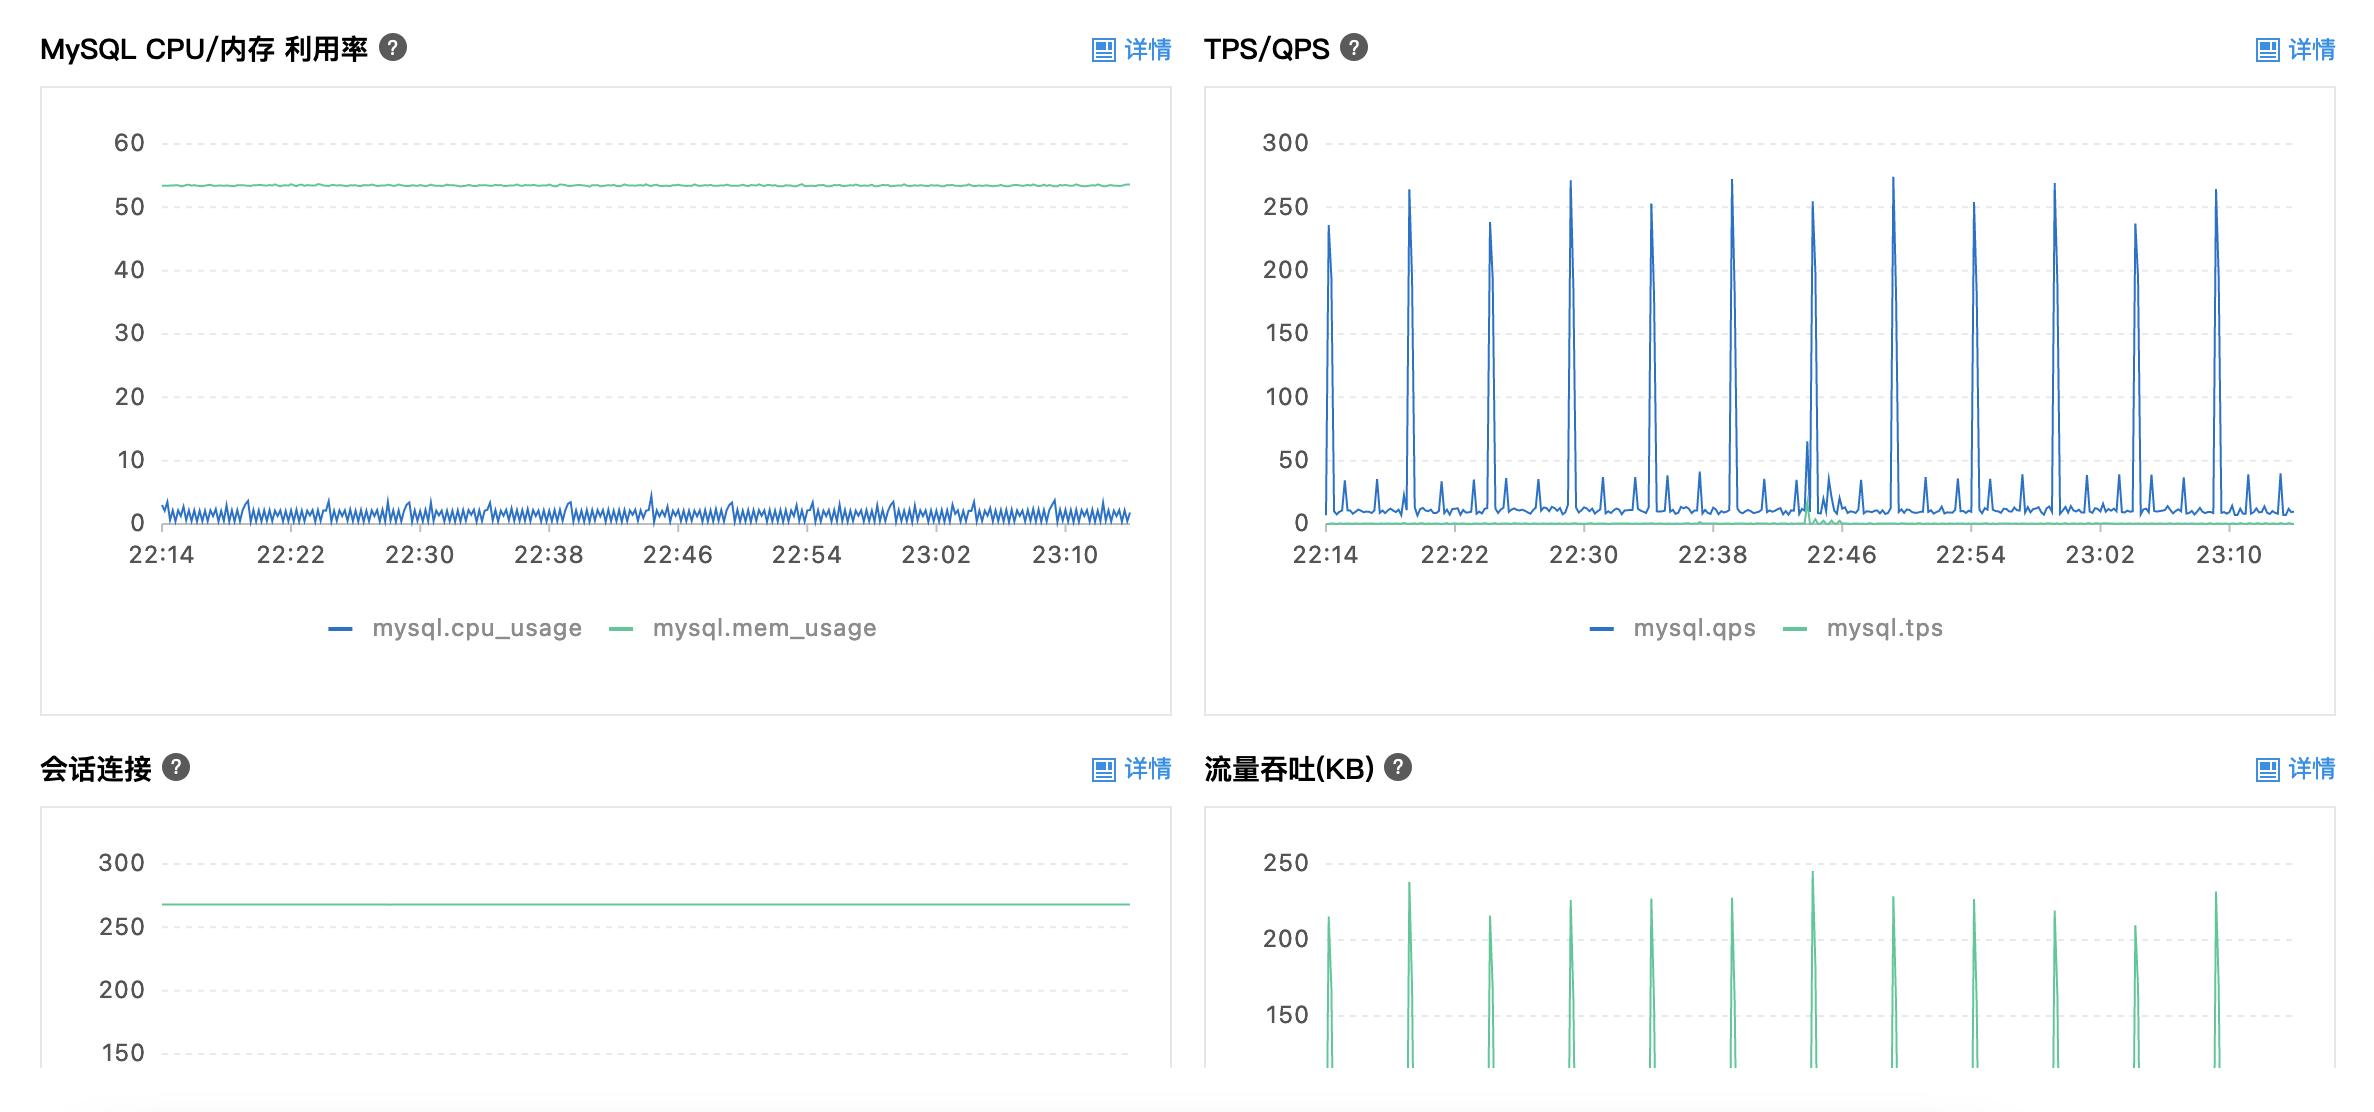This screenshot has width=2374, height=1112.
Task: Open 详情 link for 流量吞吐(KB) panel
Action: 2312,769
